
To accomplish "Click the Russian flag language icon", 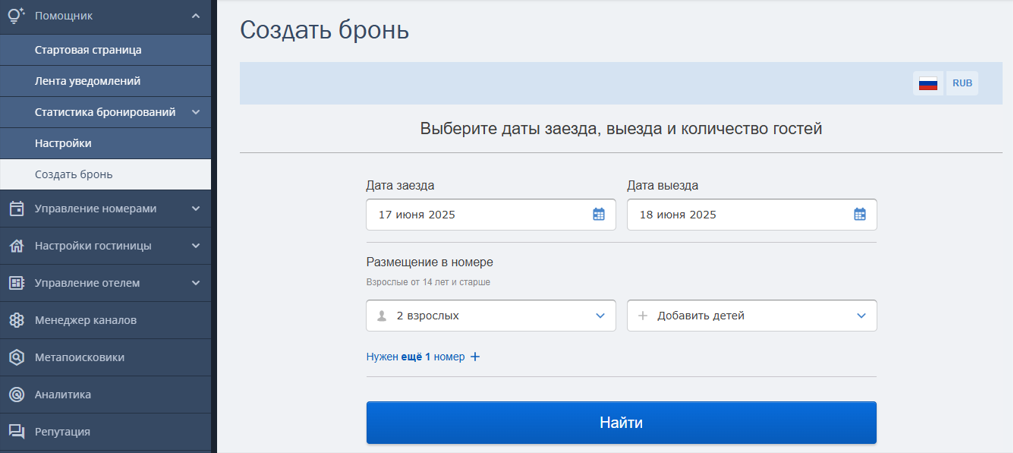I will tap(928, 83).
